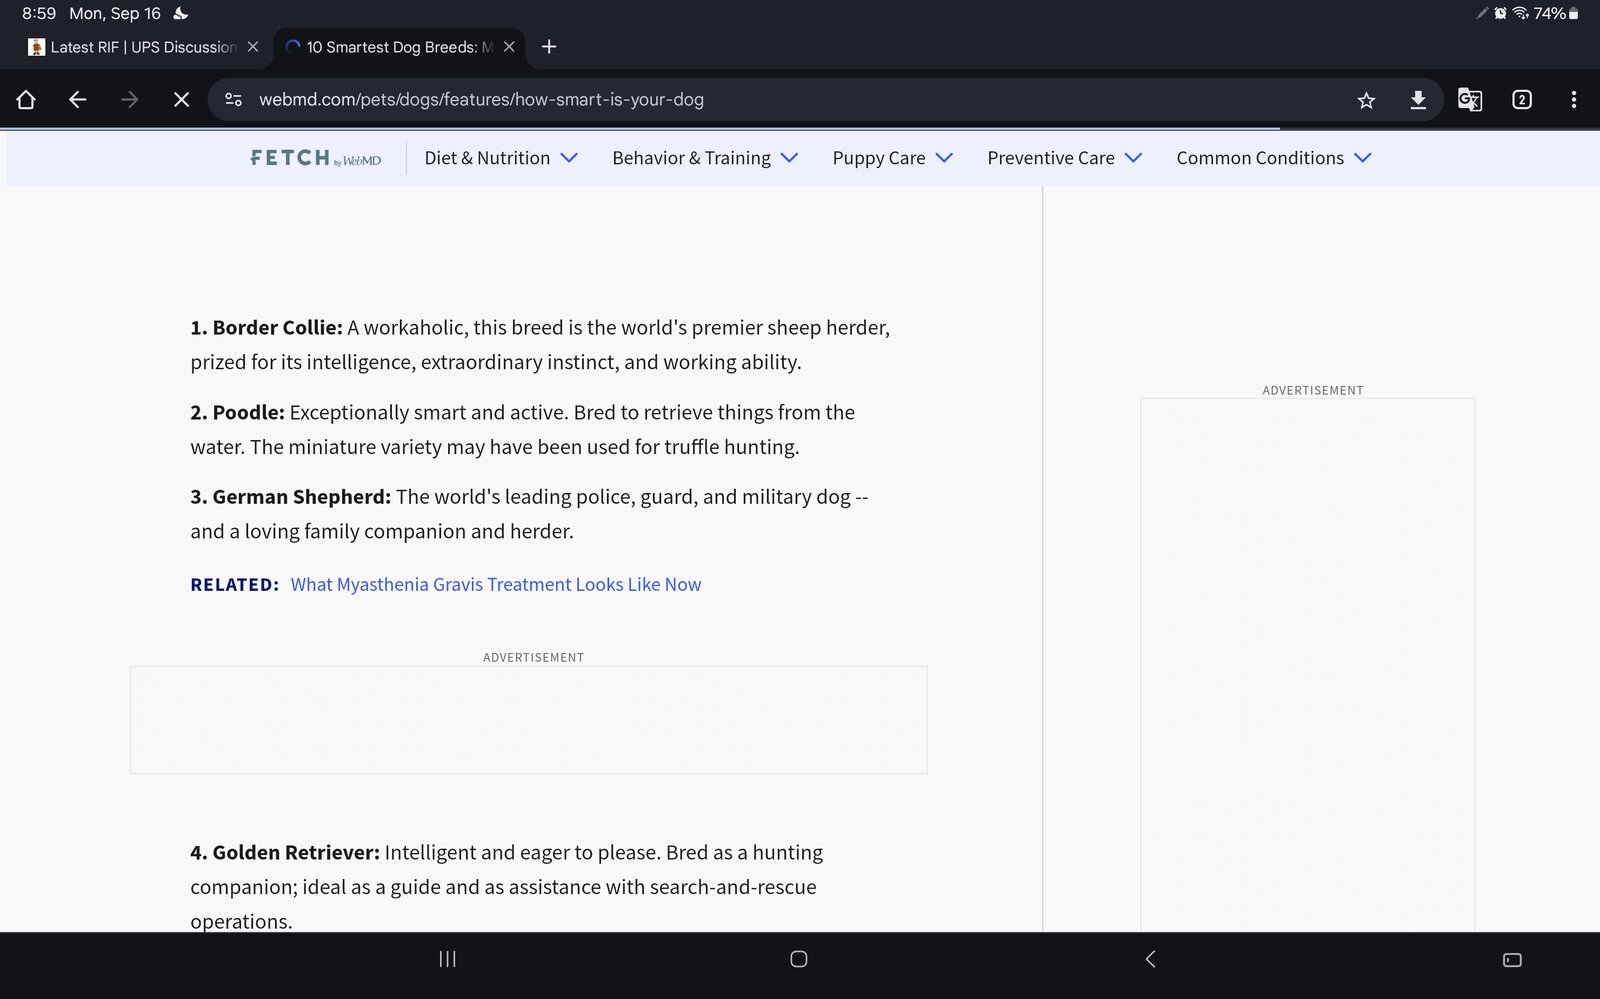
Task: Click the '2. Poodle:' heading text
Action: tap(237, 412)
